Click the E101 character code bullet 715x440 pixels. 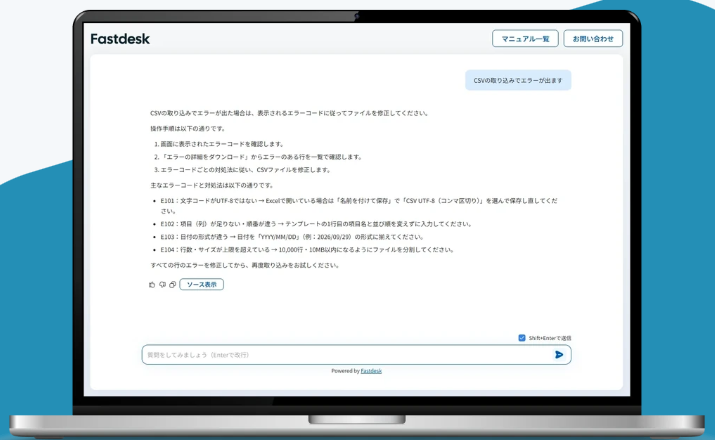point(359,206)
